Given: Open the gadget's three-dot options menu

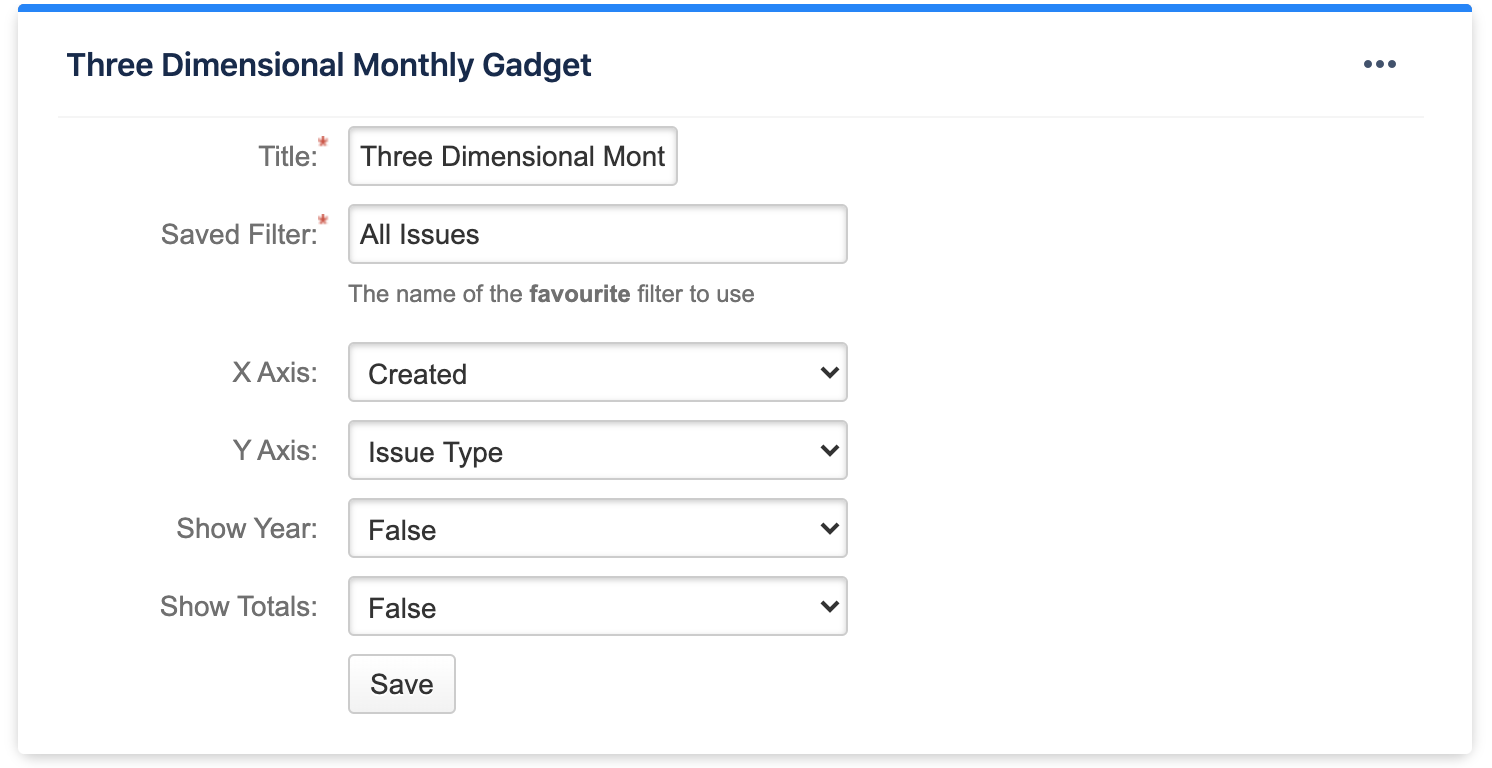Looking at the screenshot, I should 1379,64.
